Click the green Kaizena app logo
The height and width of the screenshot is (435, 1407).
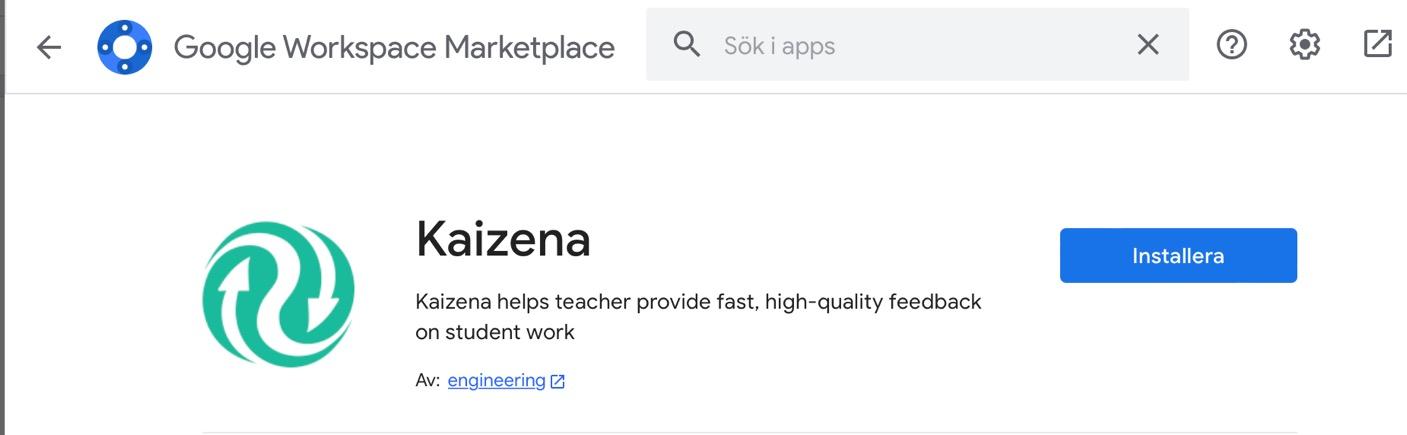pos(278,294)
